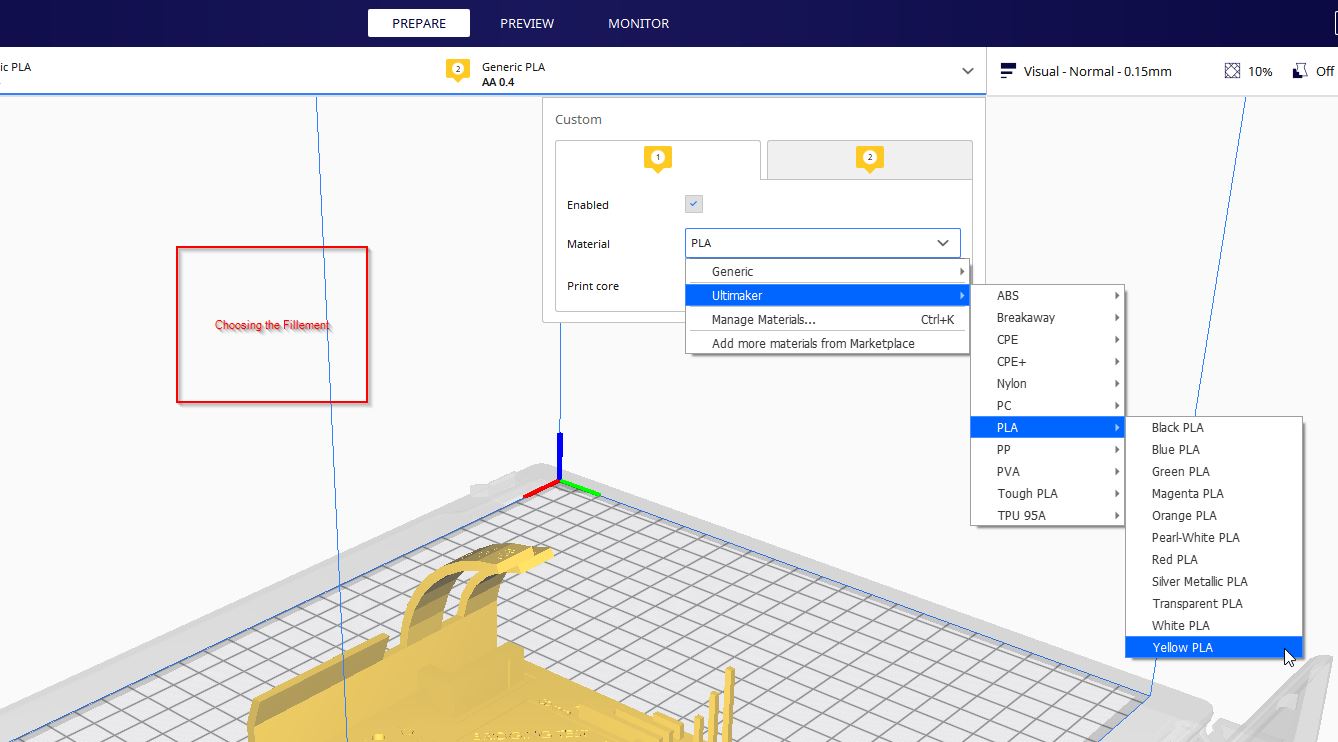
Task: Select Yellow PLA material
Action: [x=1214, y=647]
